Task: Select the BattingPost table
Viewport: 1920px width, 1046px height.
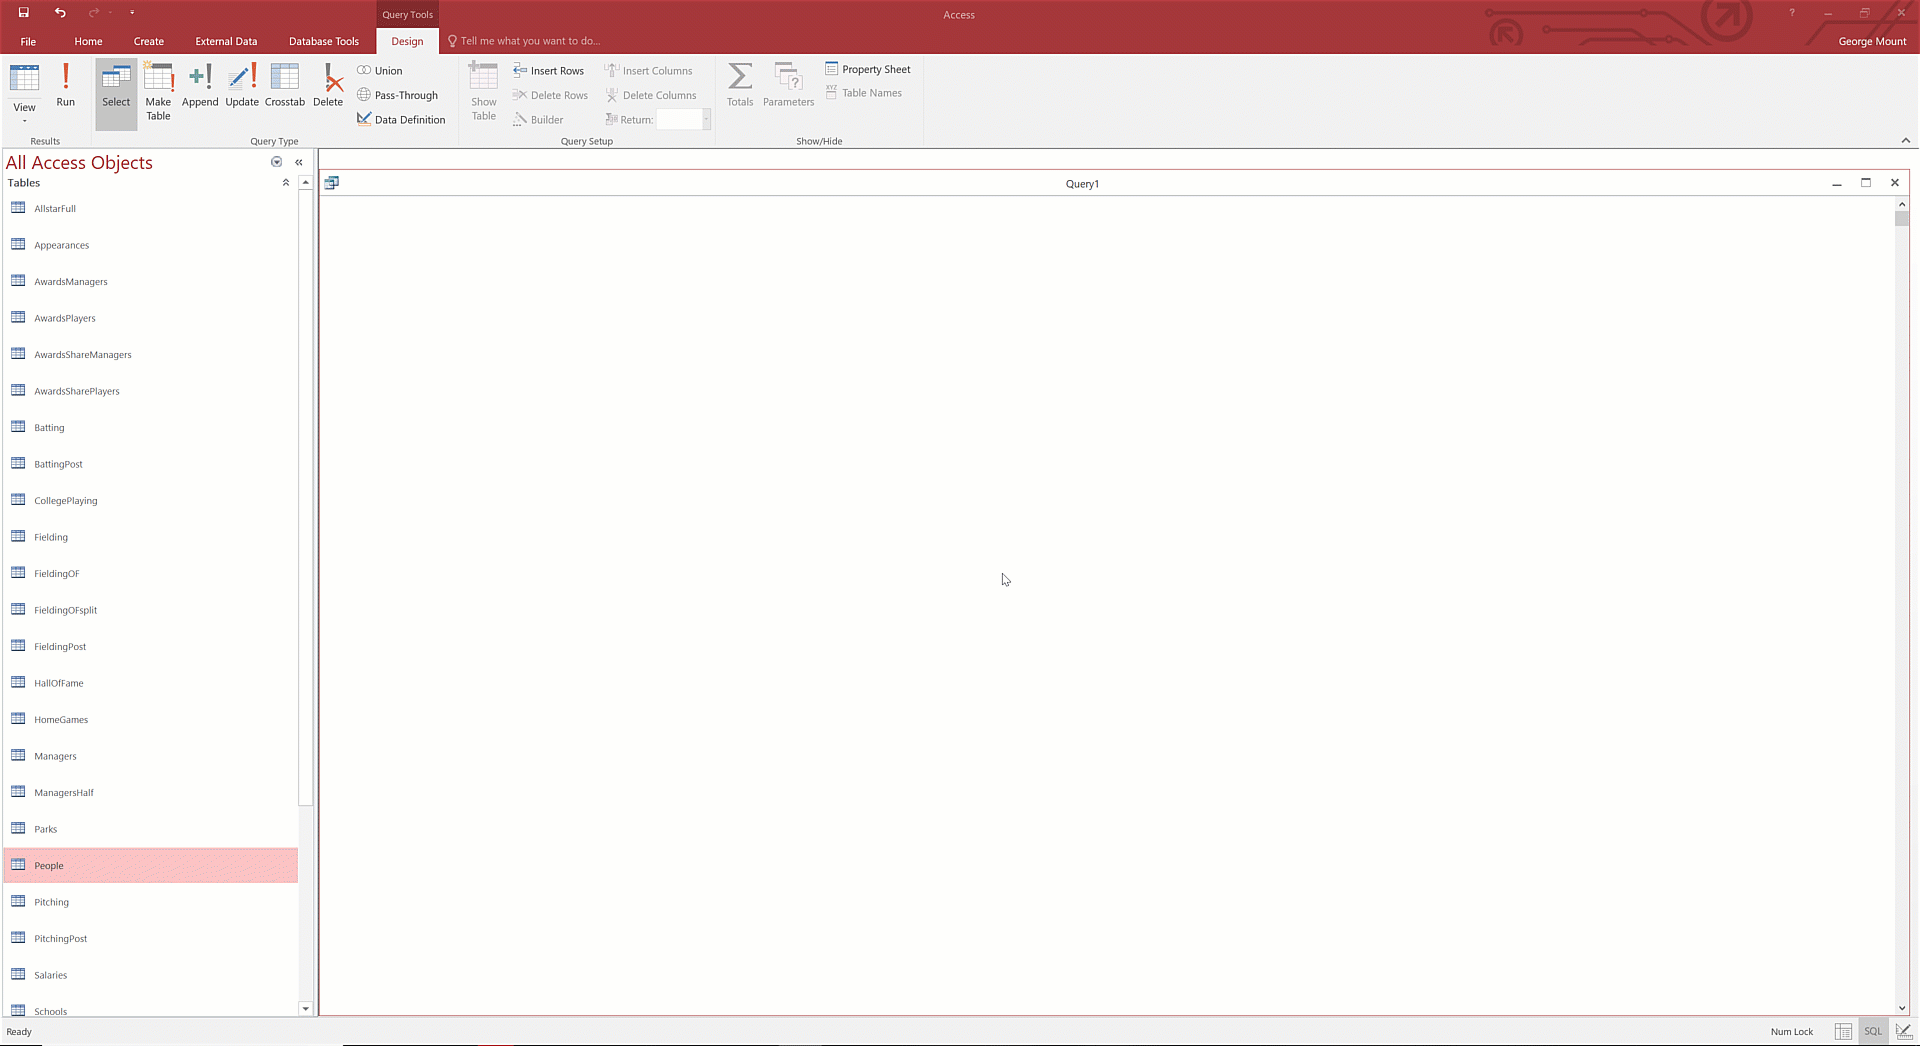Action: tap(151, 464)
